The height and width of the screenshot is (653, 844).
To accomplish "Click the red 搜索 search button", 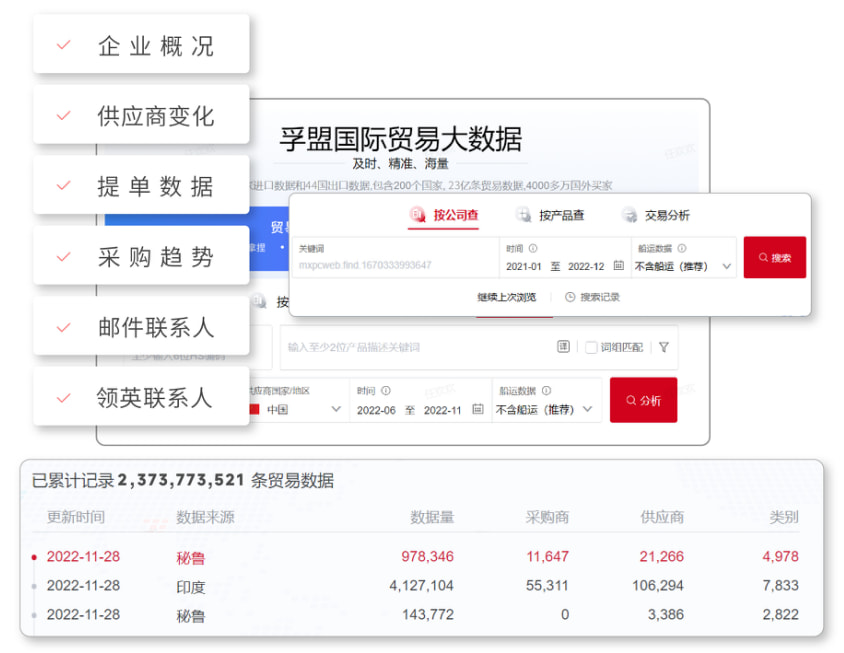I will pos(774,257).
